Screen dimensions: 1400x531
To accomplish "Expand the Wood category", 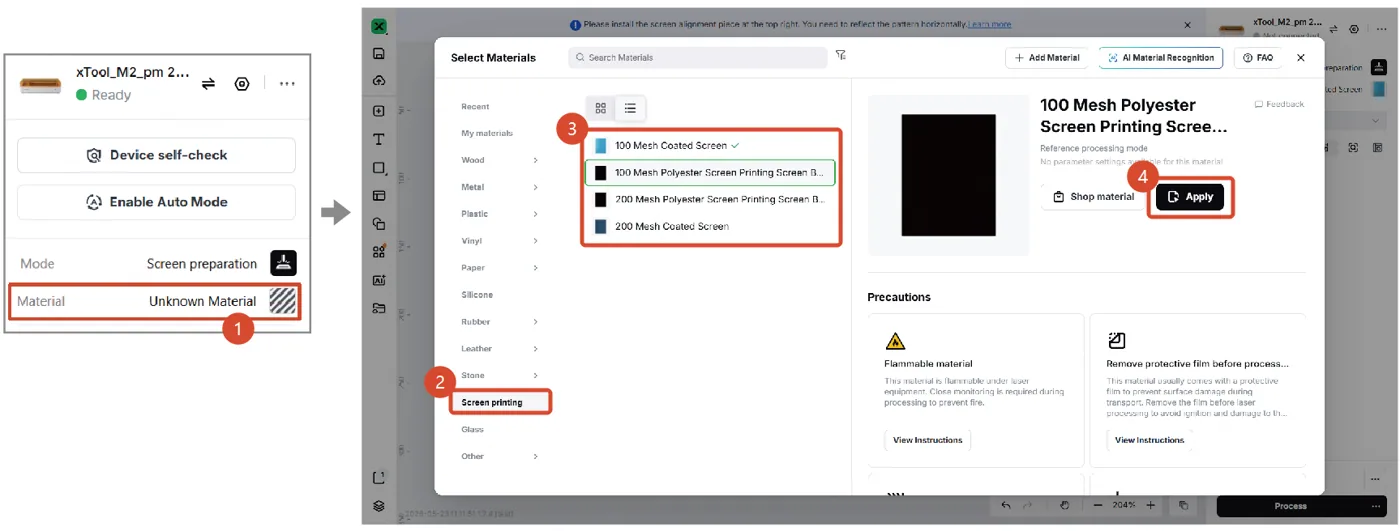I will coord(499,160).
